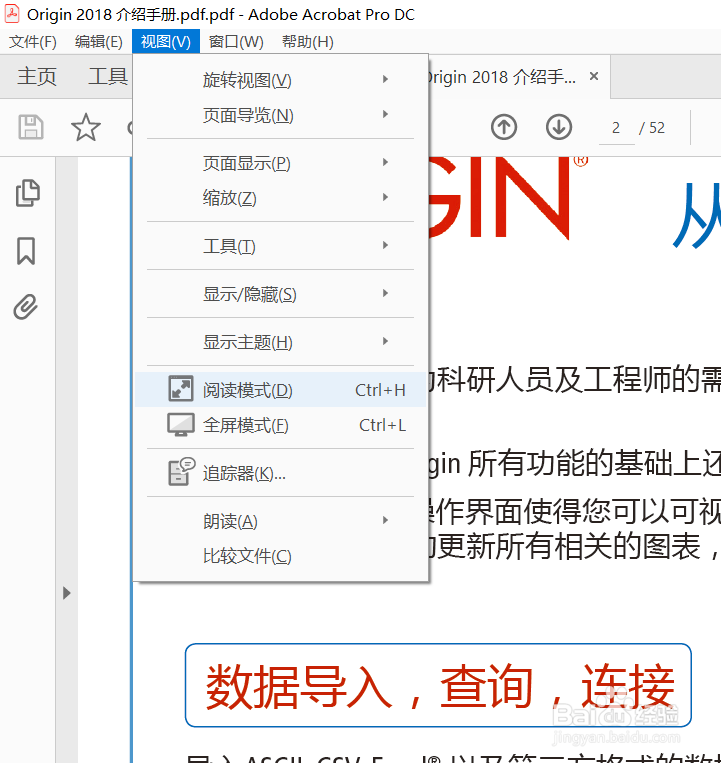
Task: Open 缩放(Z) menu entry
Action: (280, 198)
